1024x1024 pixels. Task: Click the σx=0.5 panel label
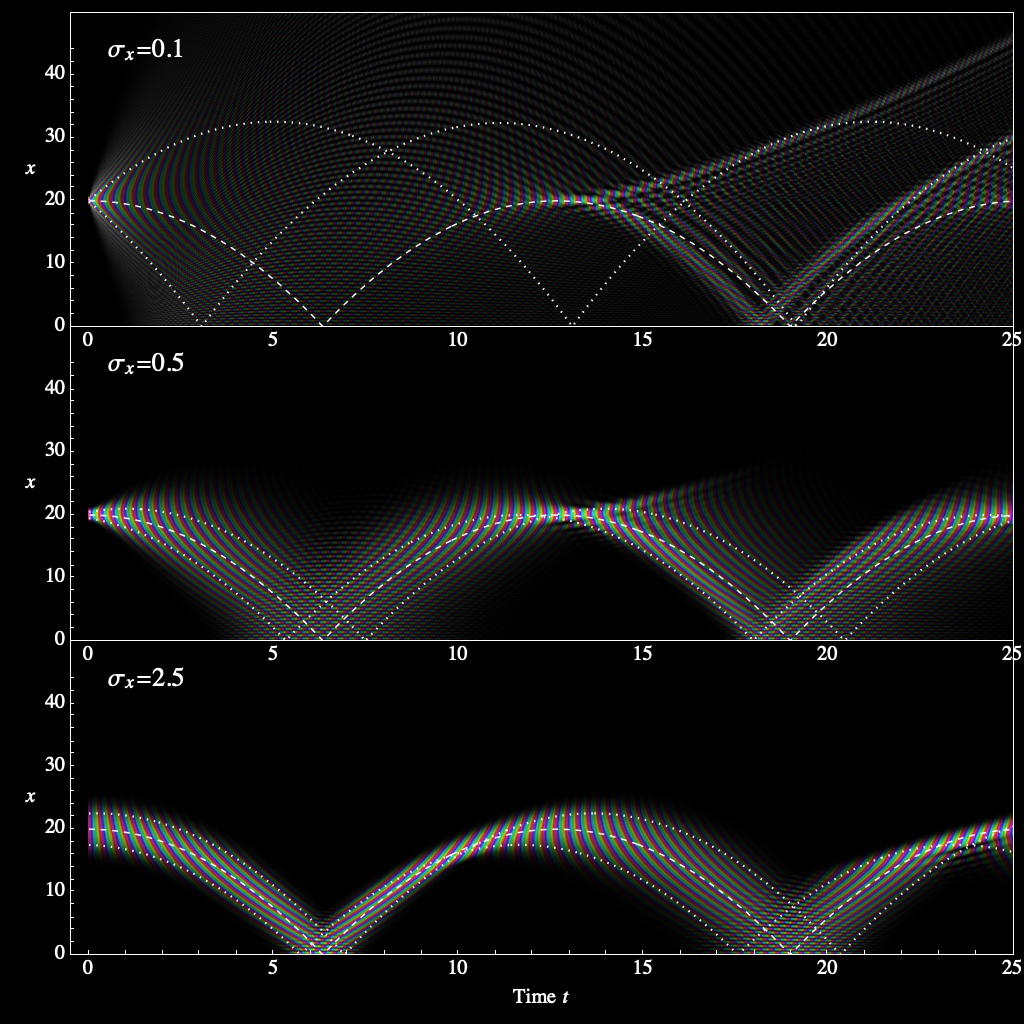[x=145, y=363]
